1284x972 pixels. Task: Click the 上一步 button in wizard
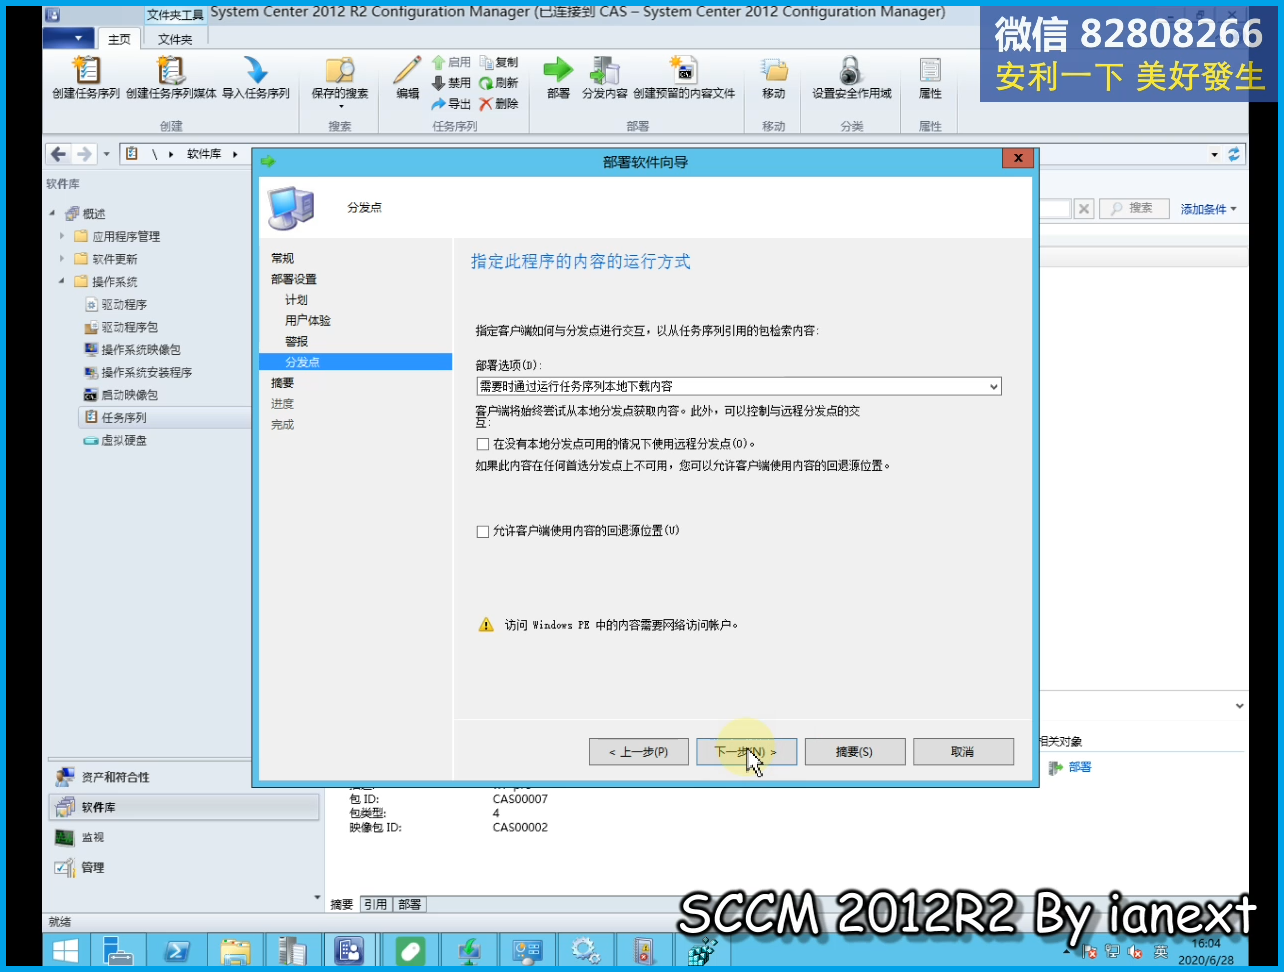(639, 752)
